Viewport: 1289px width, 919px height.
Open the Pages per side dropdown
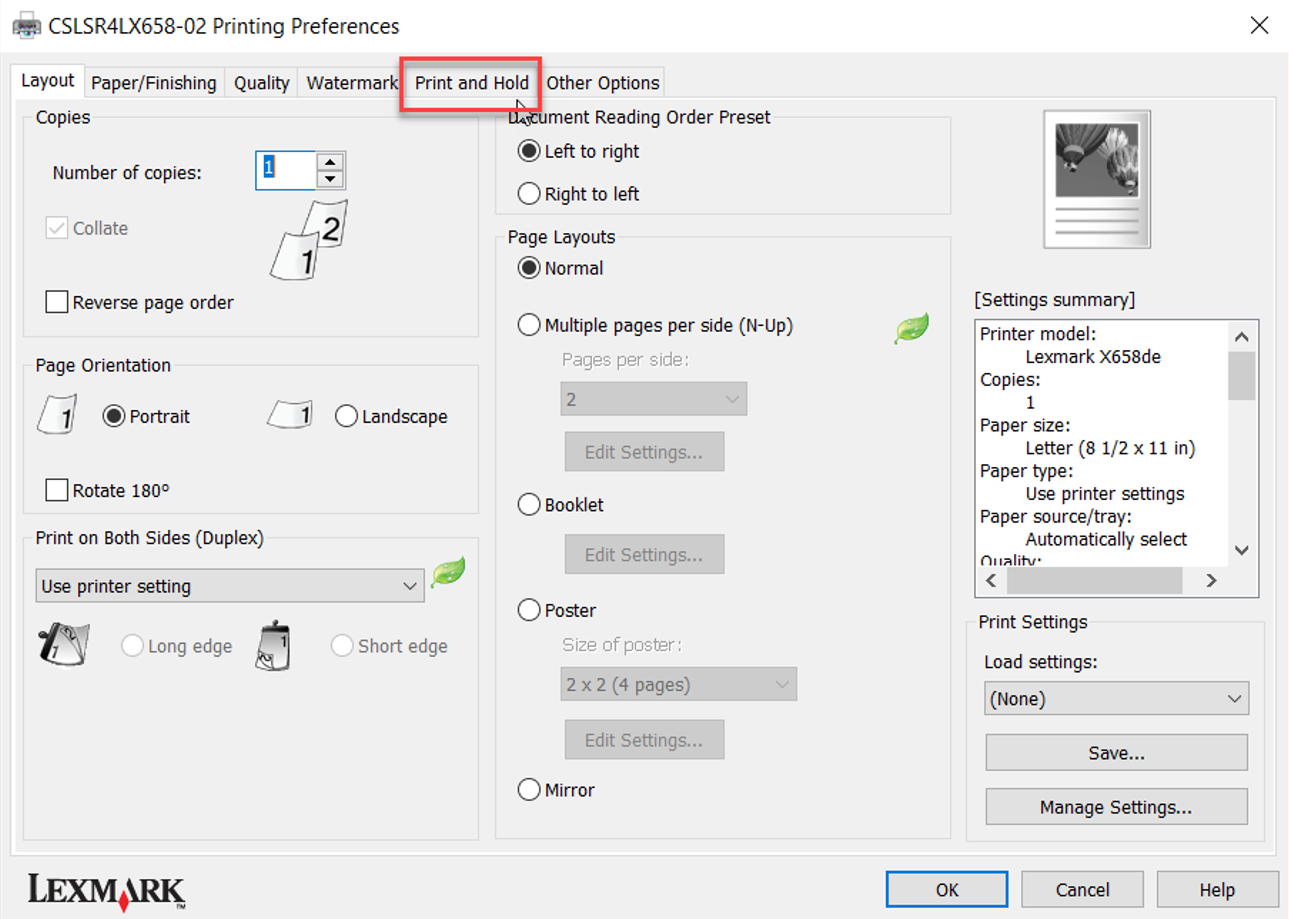[653, 399]
